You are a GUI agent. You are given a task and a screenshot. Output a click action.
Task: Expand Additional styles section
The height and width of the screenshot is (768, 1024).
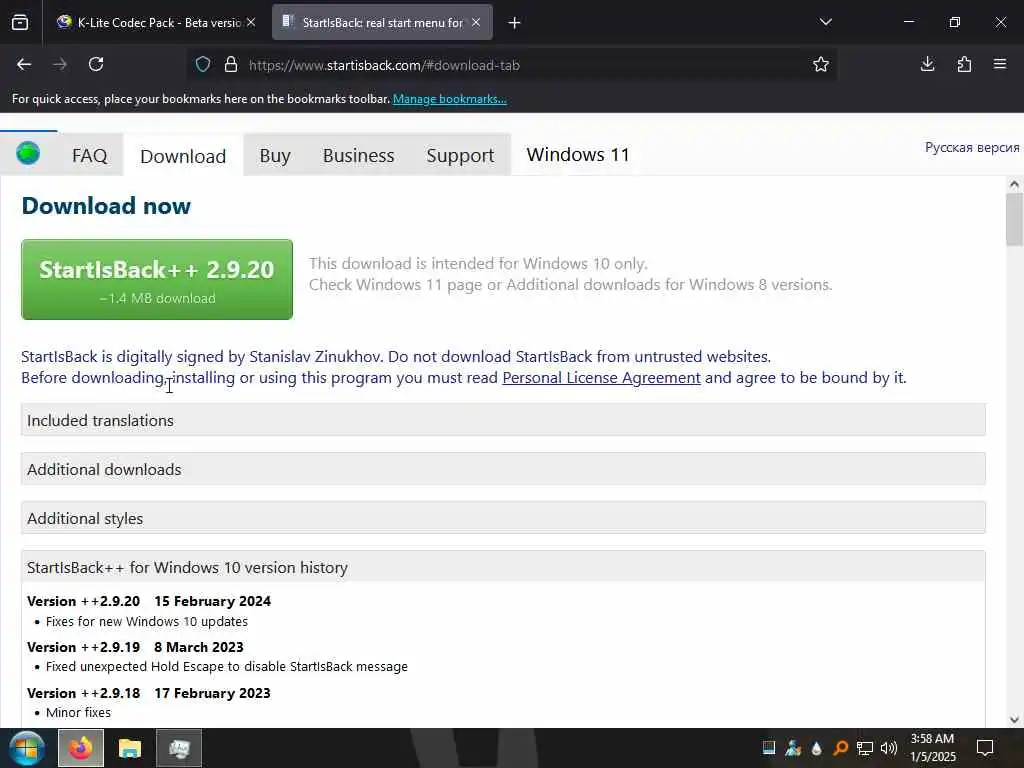tap(503, 518)
